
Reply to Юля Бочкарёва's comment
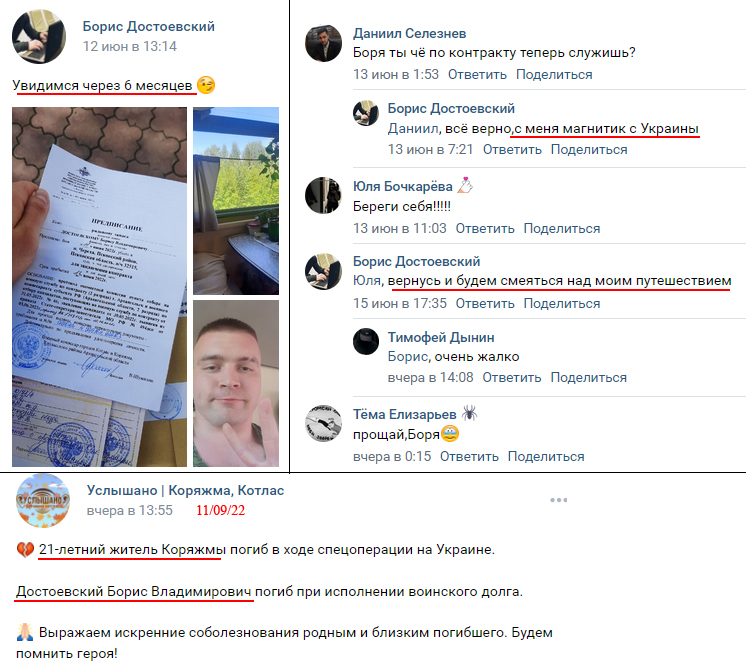pos(485,229)
